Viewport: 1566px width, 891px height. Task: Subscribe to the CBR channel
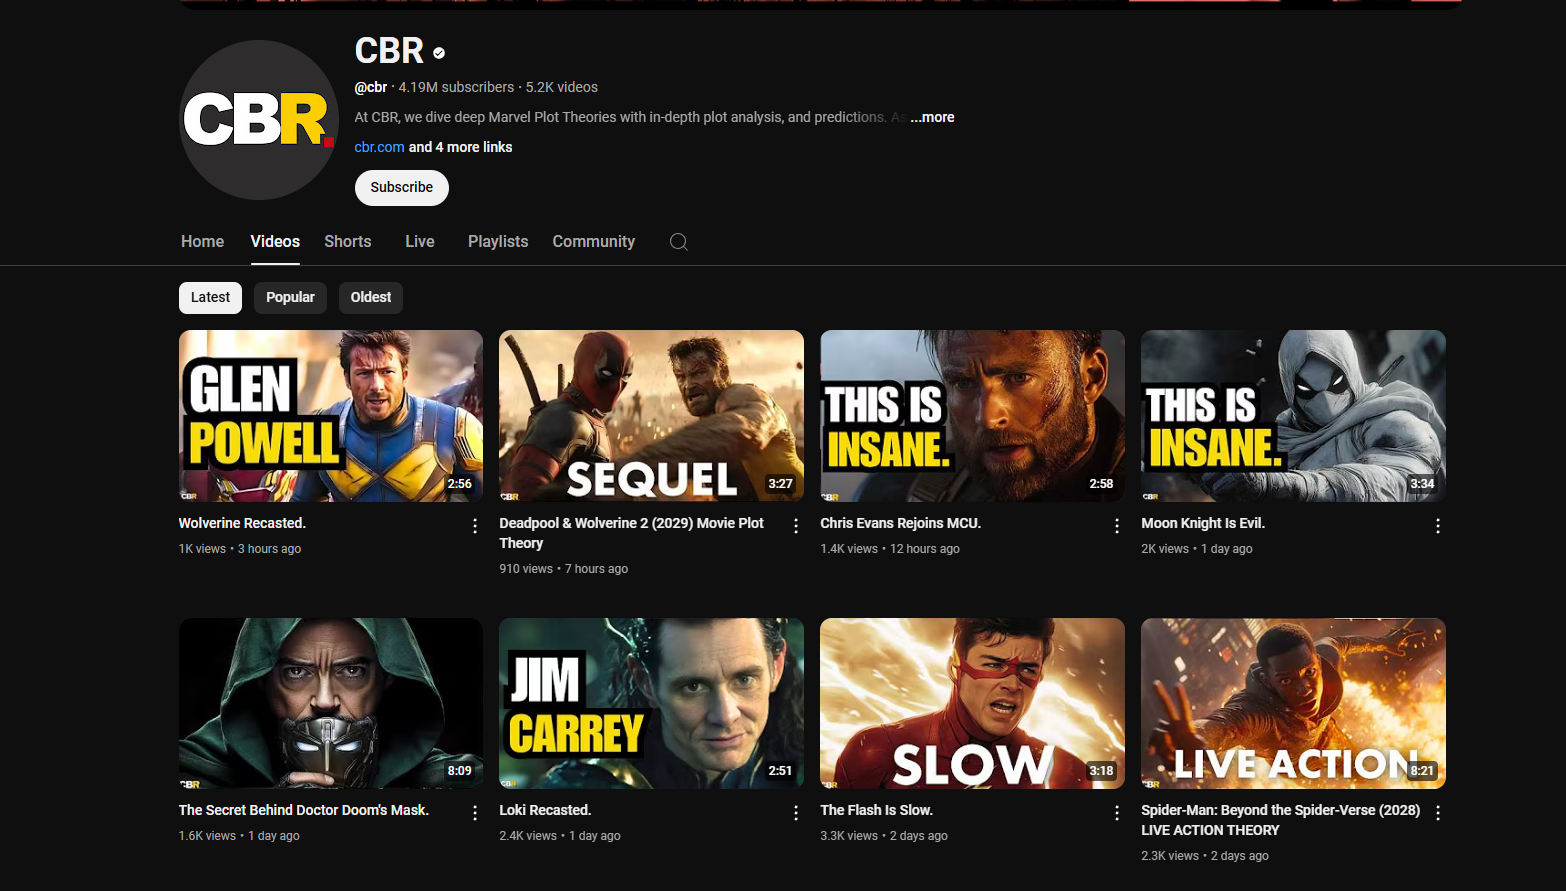(x=402, y=188)
